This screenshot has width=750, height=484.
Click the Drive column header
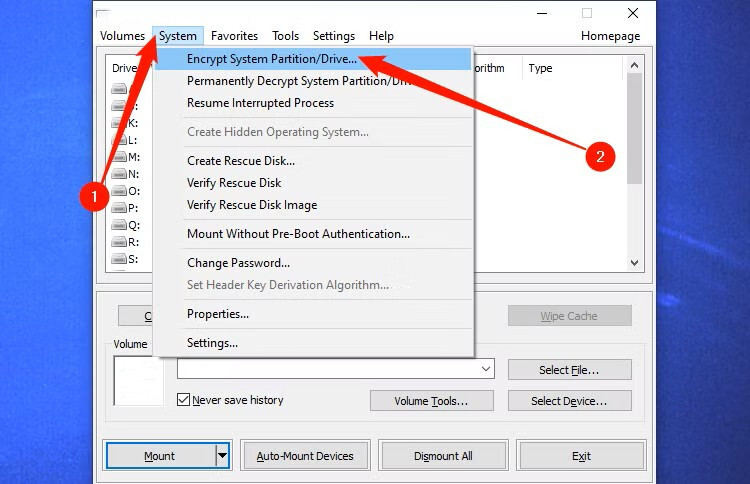point(125,68)
